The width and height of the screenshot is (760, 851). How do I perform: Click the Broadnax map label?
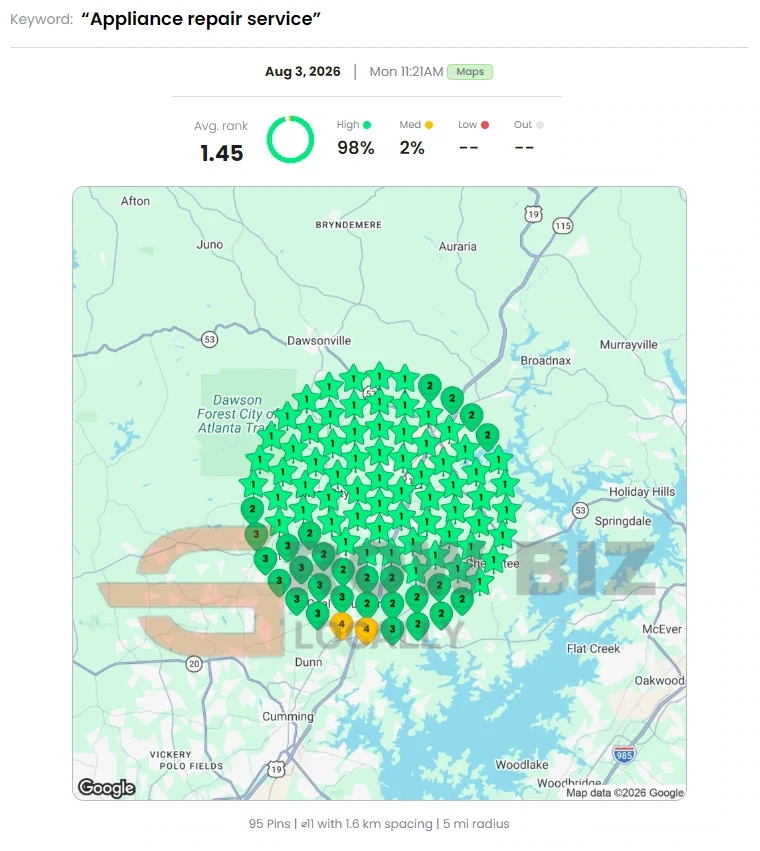[x=546, y=360]
